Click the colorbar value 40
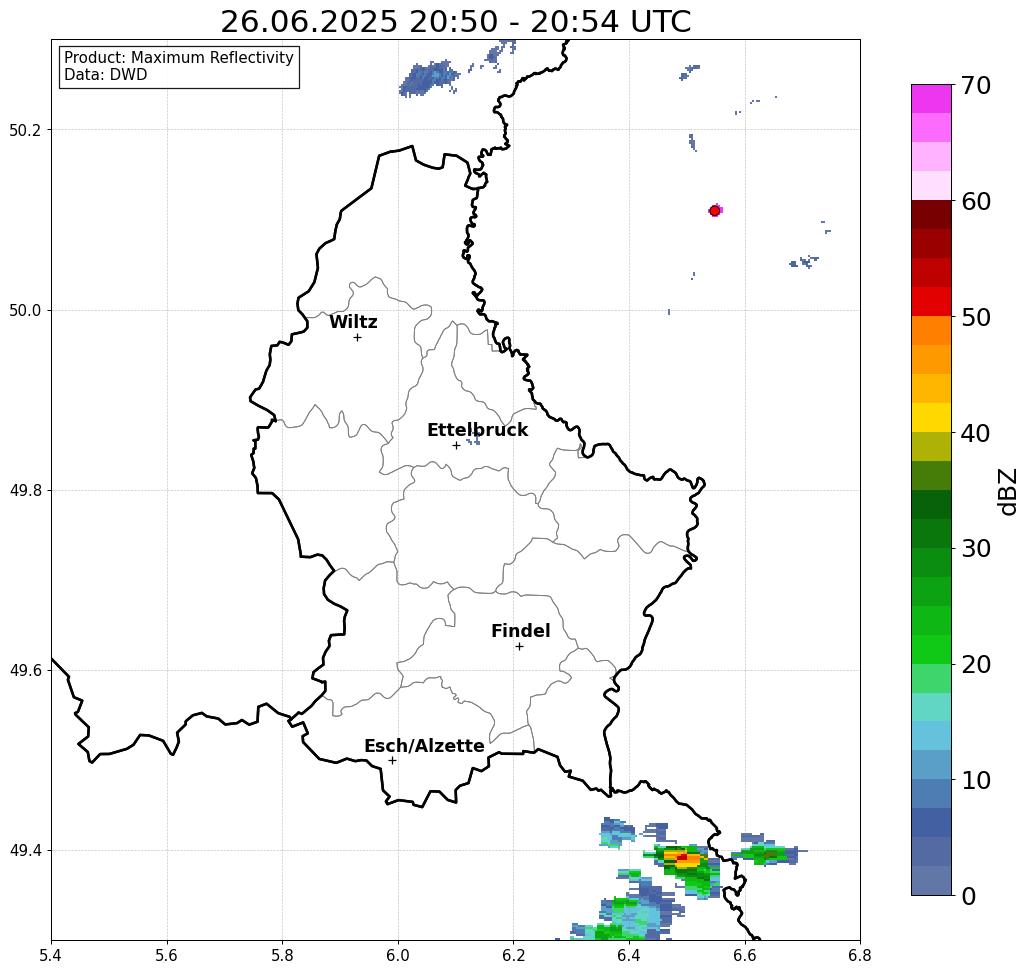 (x=975, y=433)
